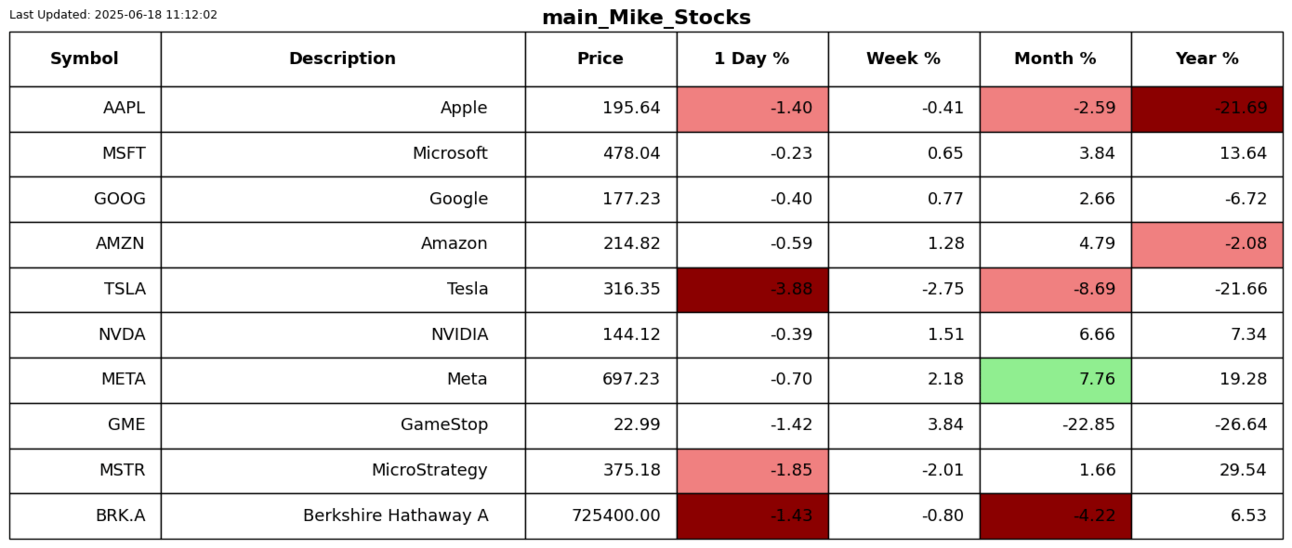Click the Symbol column header
Image resolution: width=1292 pixels, height=548 pixels.
tap(85, 59)
